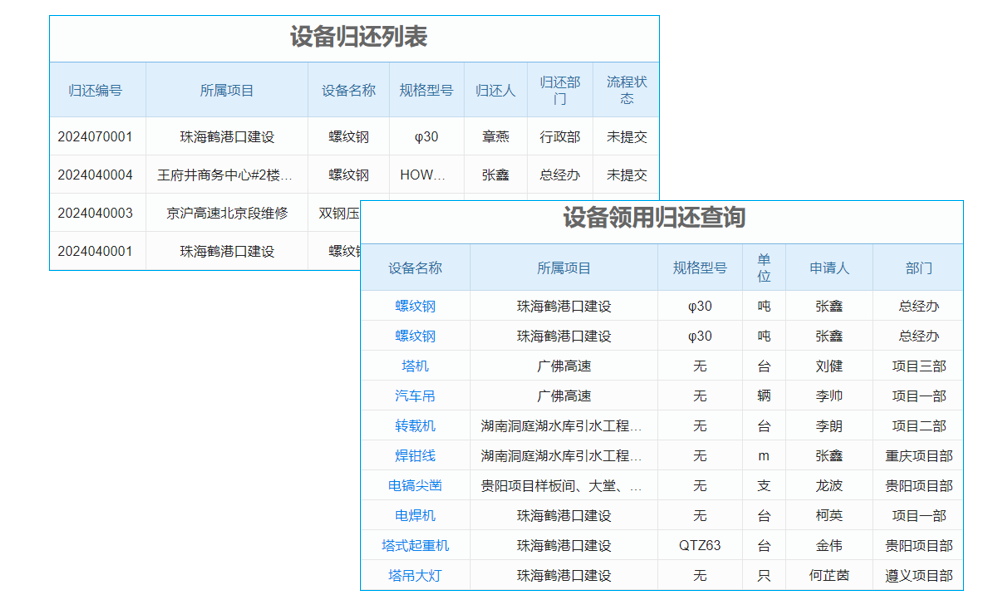1000x600 pixels.
Task: Select the 转载机 equipment link
Action: click(x=415, y=426)
